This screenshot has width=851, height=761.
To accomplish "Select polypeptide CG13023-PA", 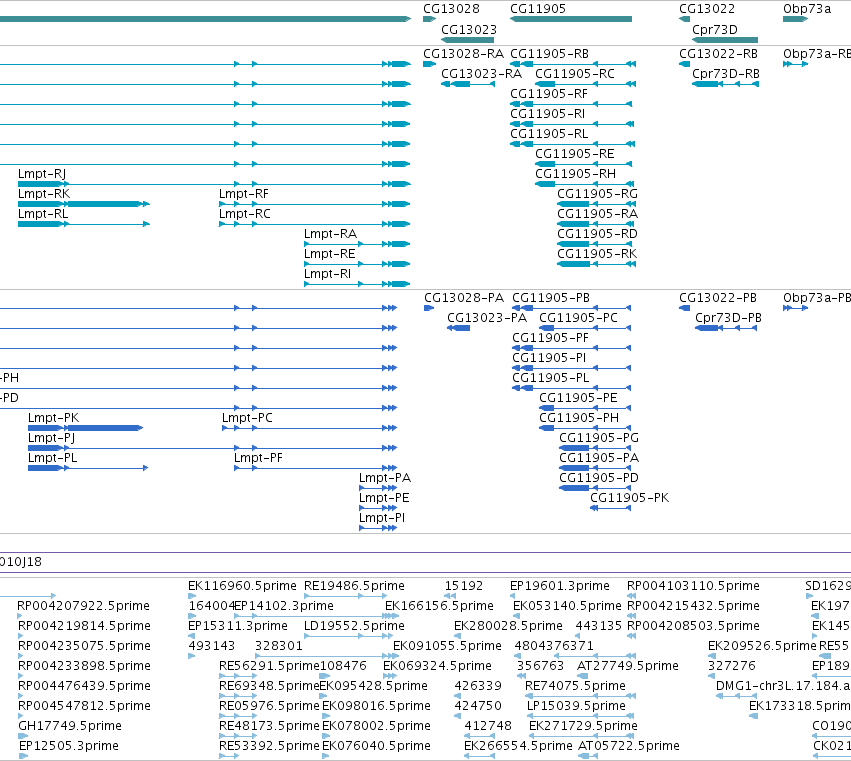I will tap(487, 318).
